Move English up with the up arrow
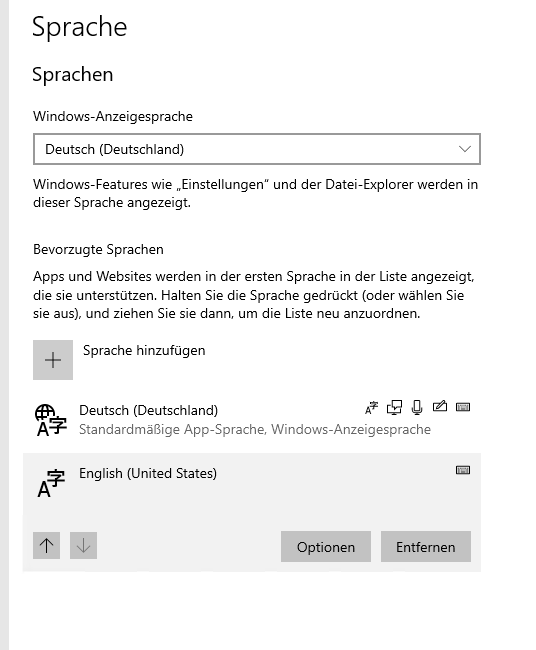The image size is (536, 650). [x=46, y=546]
